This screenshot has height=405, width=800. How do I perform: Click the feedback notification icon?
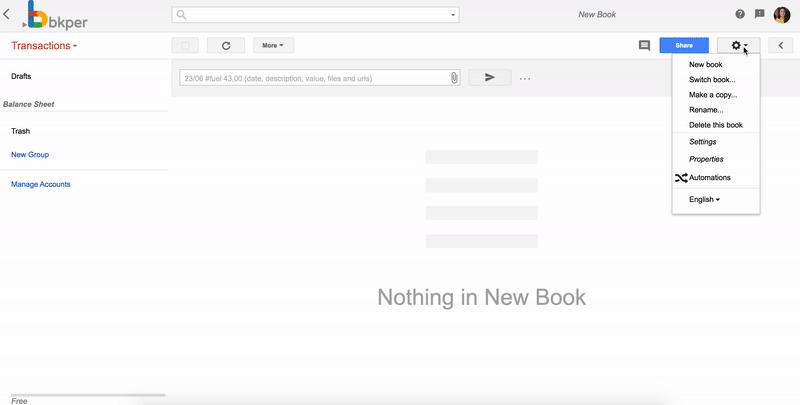760,15
